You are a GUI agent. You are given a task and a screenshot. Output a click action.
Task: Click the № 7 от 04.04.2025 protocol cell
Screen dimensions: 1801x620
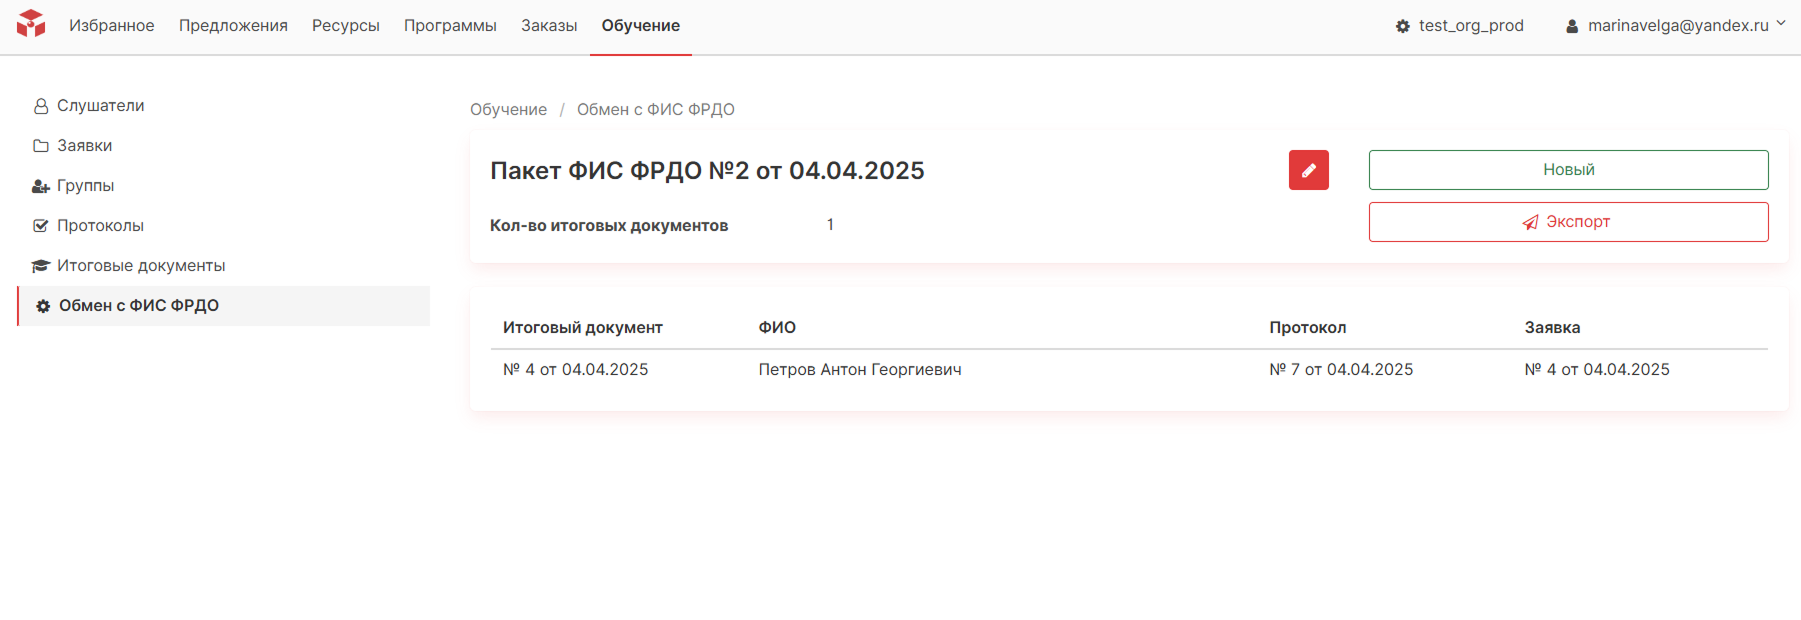1341,370
